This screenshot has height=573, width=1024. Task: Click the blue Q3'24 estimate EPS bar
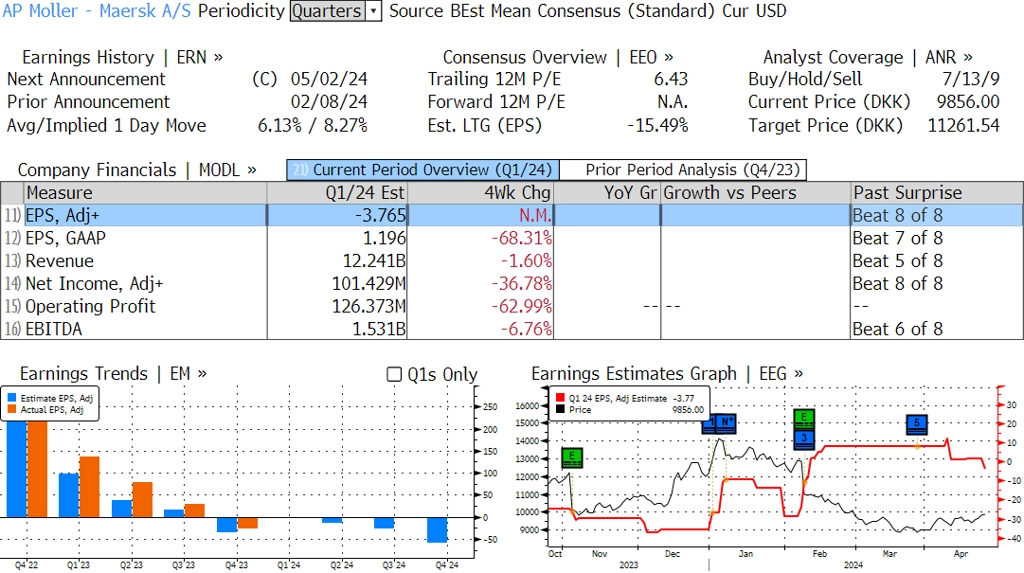point(384,523)
